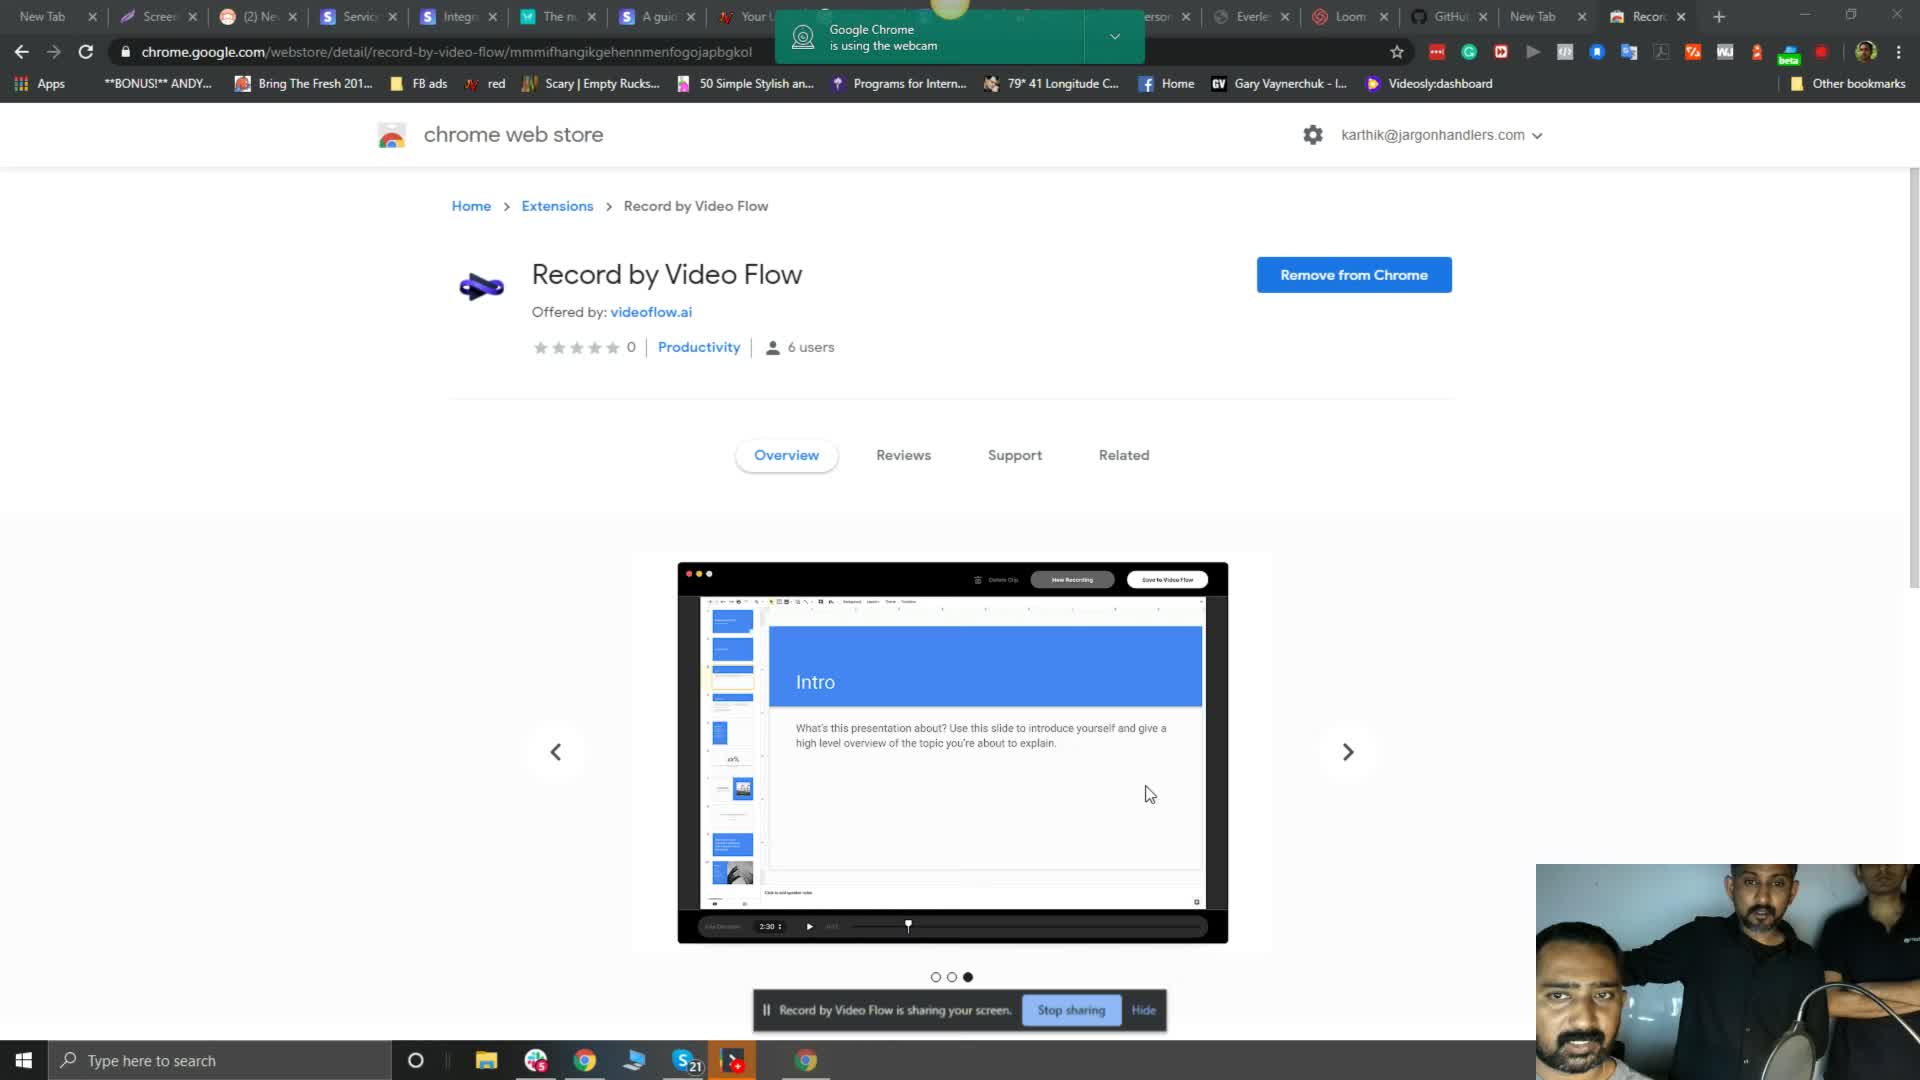Screen dimensions: 1920x1080
Task: Hide the screen sharing bar
Action: [x=1144, y=1010]
